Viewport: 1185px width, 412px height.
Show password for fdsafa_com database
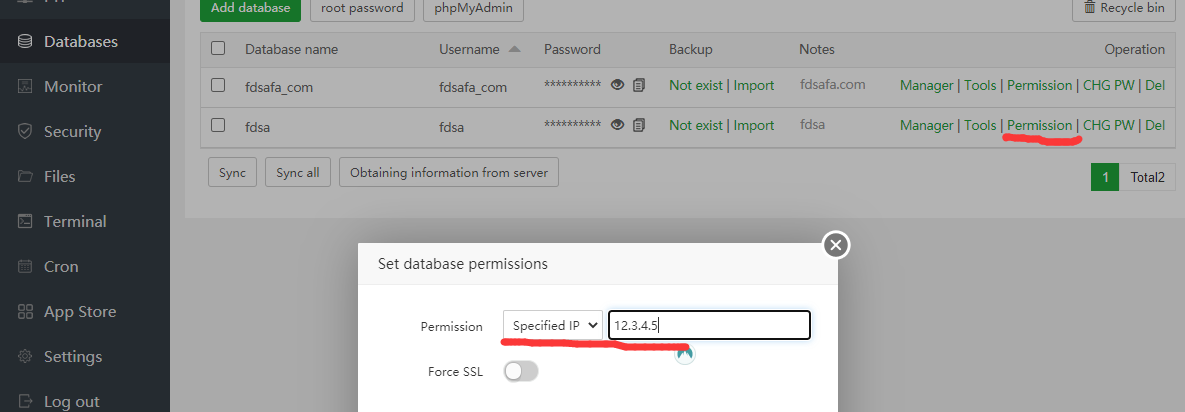point(618,85)
